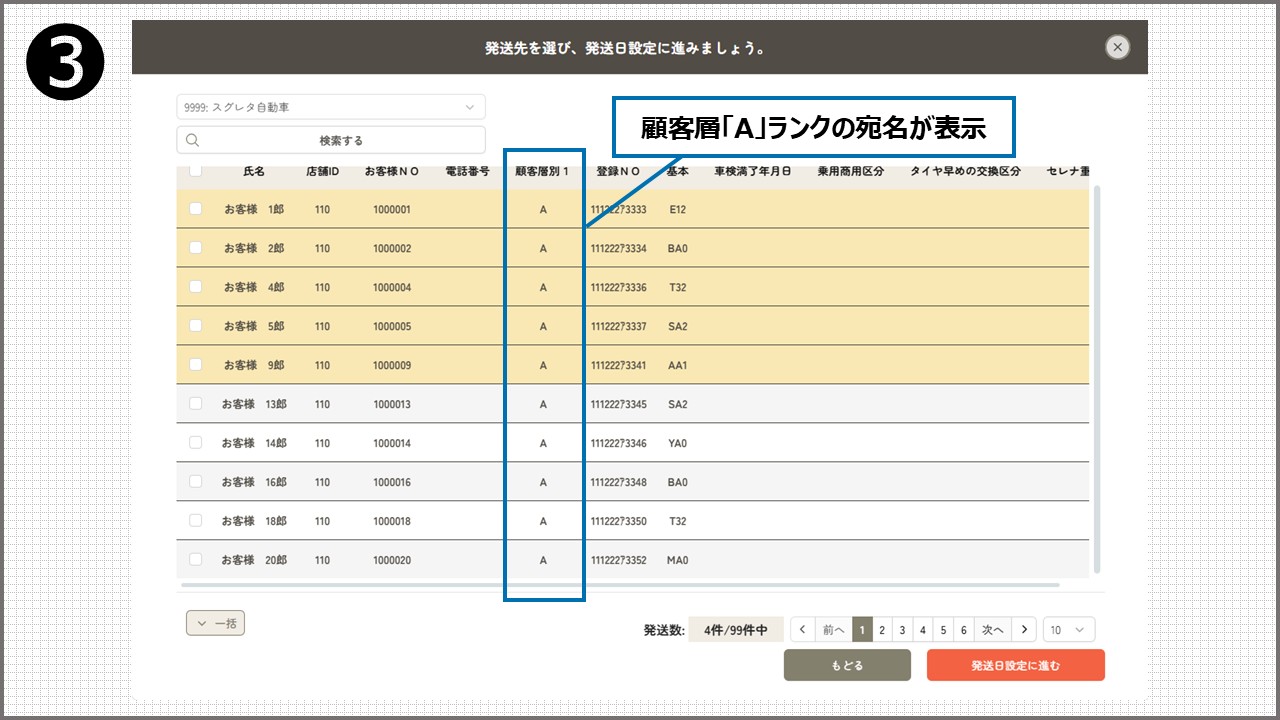Close the dialog with the X icon

(1118, 47)
